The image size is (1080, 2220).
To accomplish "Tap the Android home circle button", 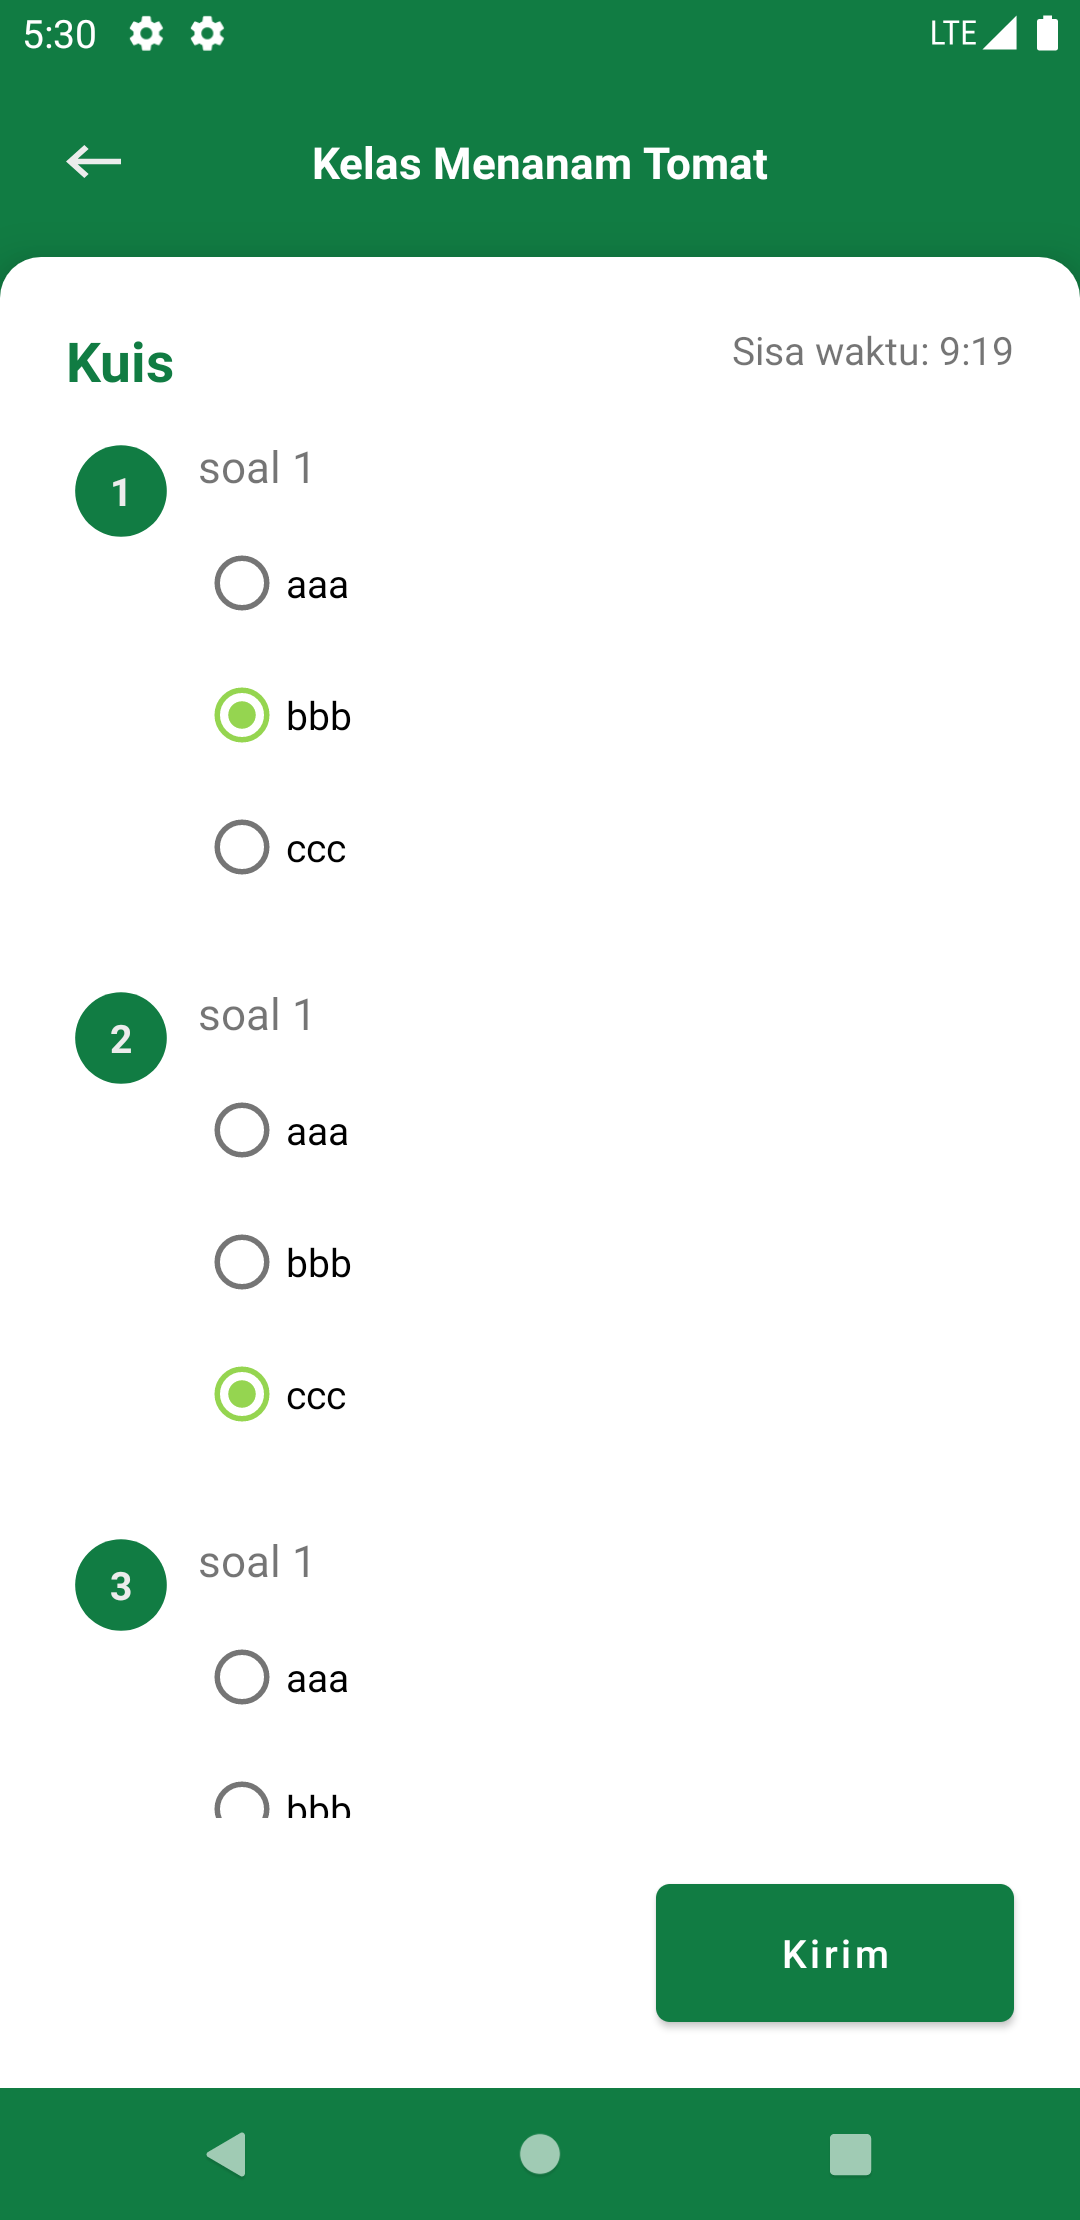I will coord(540,2154).
